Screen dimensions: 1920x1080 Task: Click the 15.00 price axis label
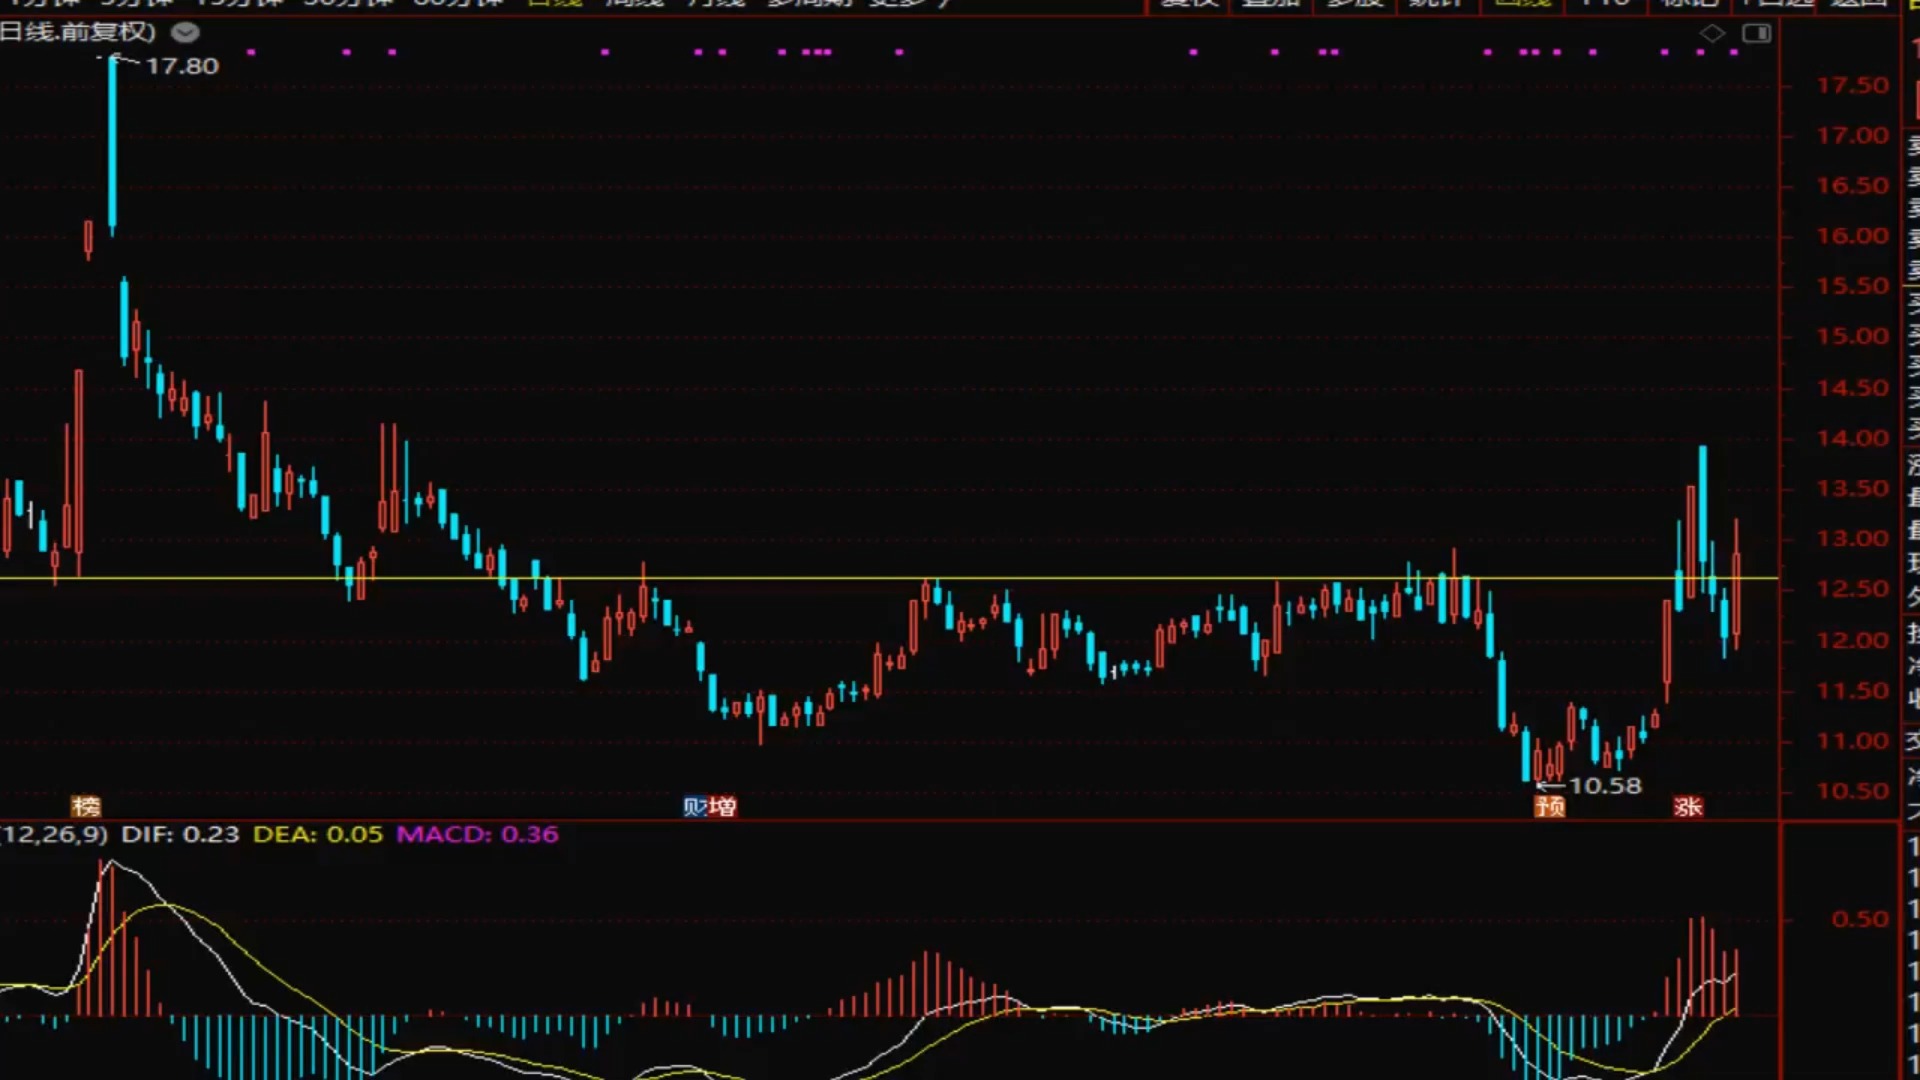tap(1852, 336)
